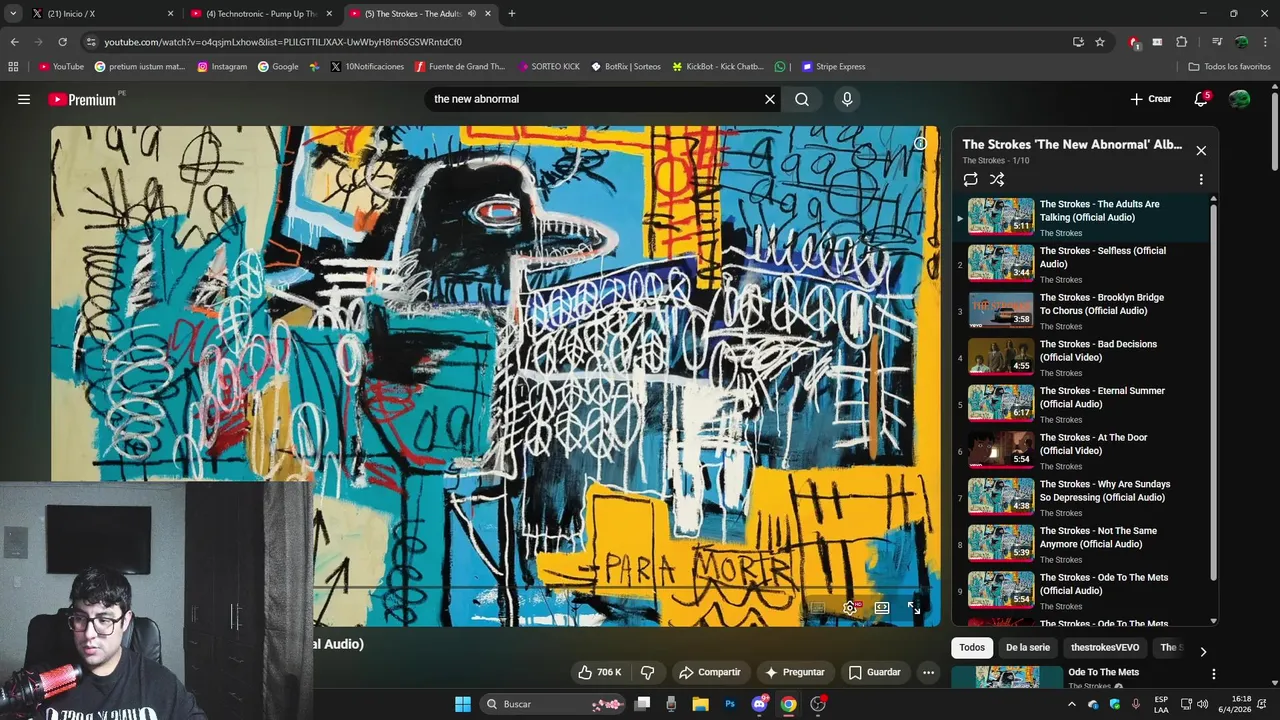Image resolution: width=1280 pixels, height=720 pixels.
Task: Install app icon in address bar
Action: [x=1078, y=42]
